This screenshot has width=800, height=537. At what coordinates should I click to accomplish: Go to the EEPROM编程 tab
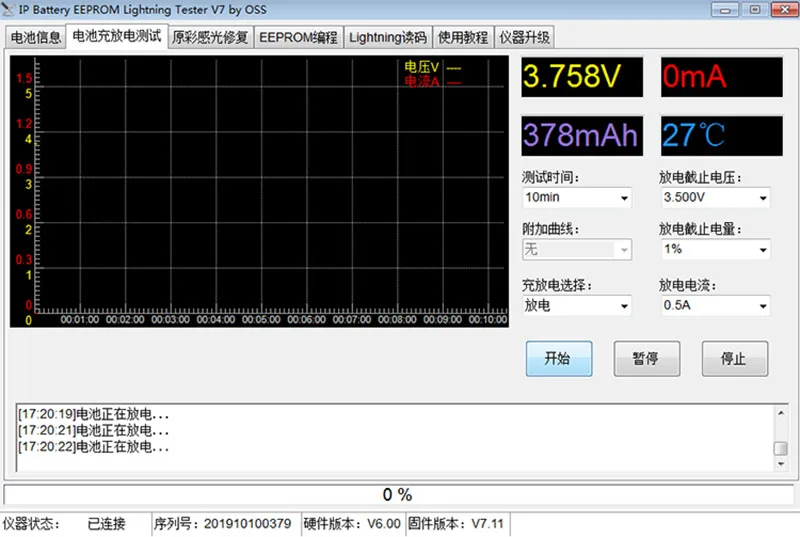pos(298,37)
